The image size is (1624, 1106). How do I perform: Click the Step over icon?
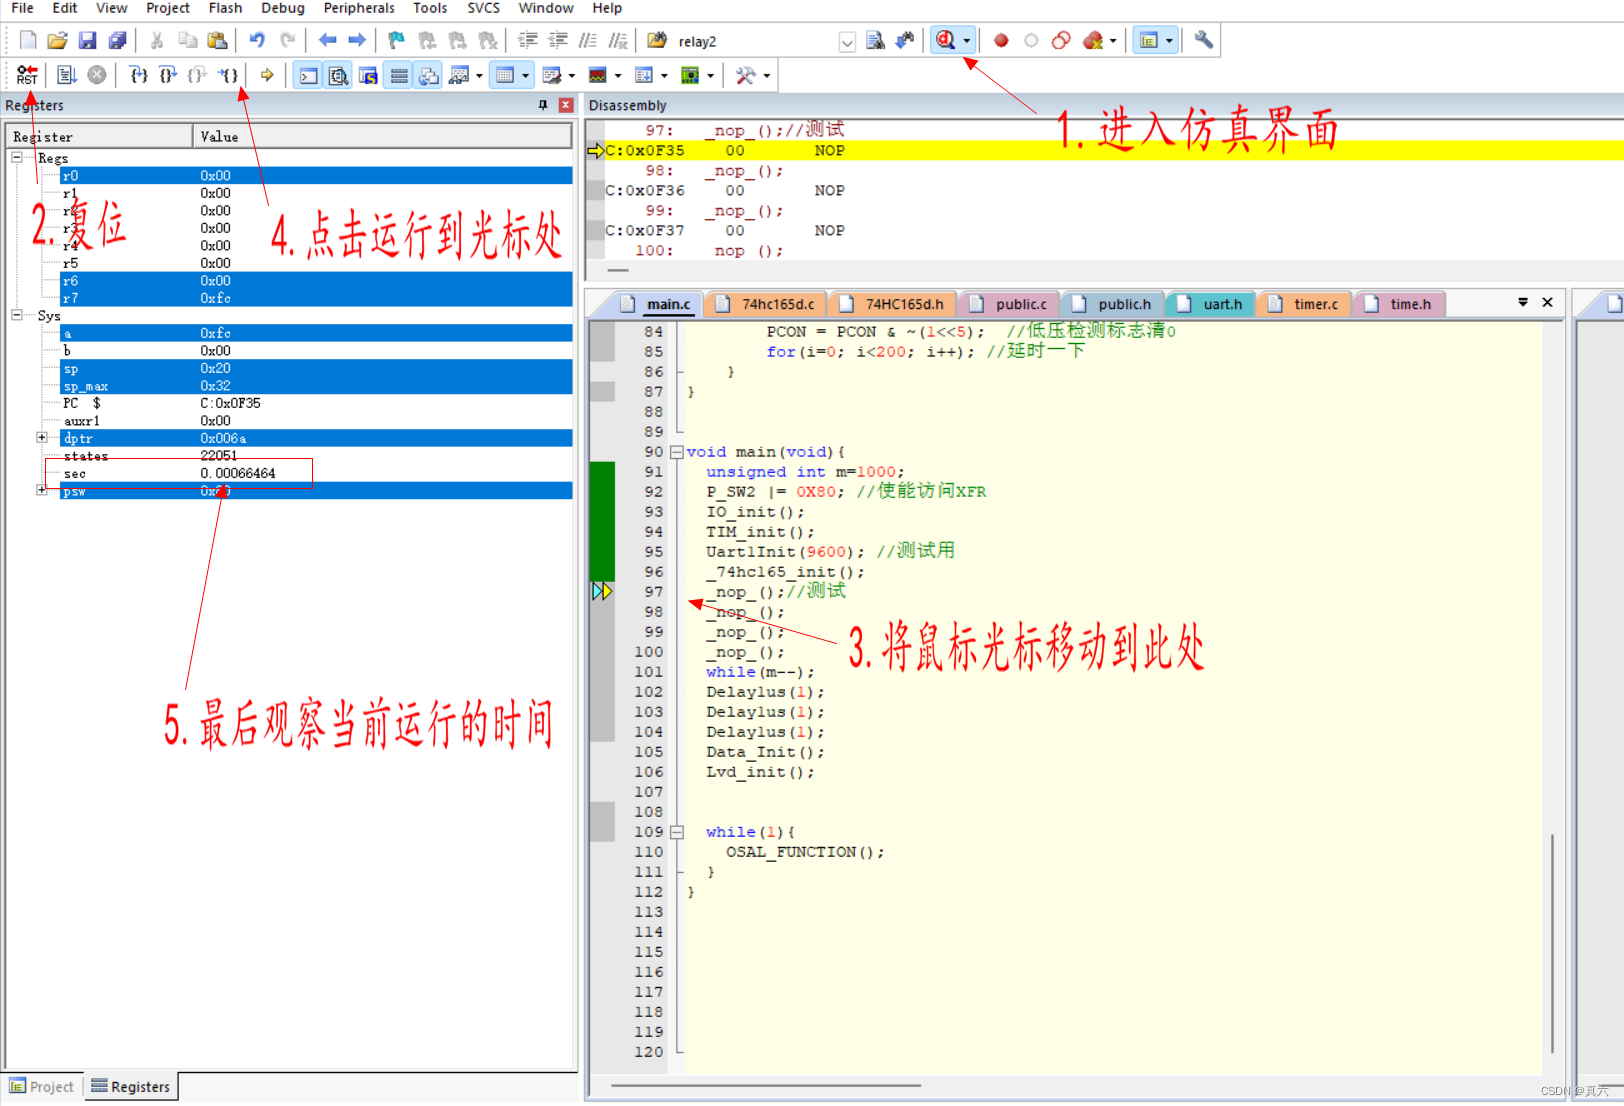[x=168, y=75]
